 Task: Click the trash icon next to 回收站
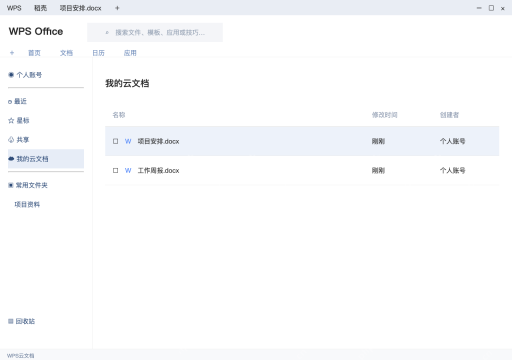click(x=11, y=321)
